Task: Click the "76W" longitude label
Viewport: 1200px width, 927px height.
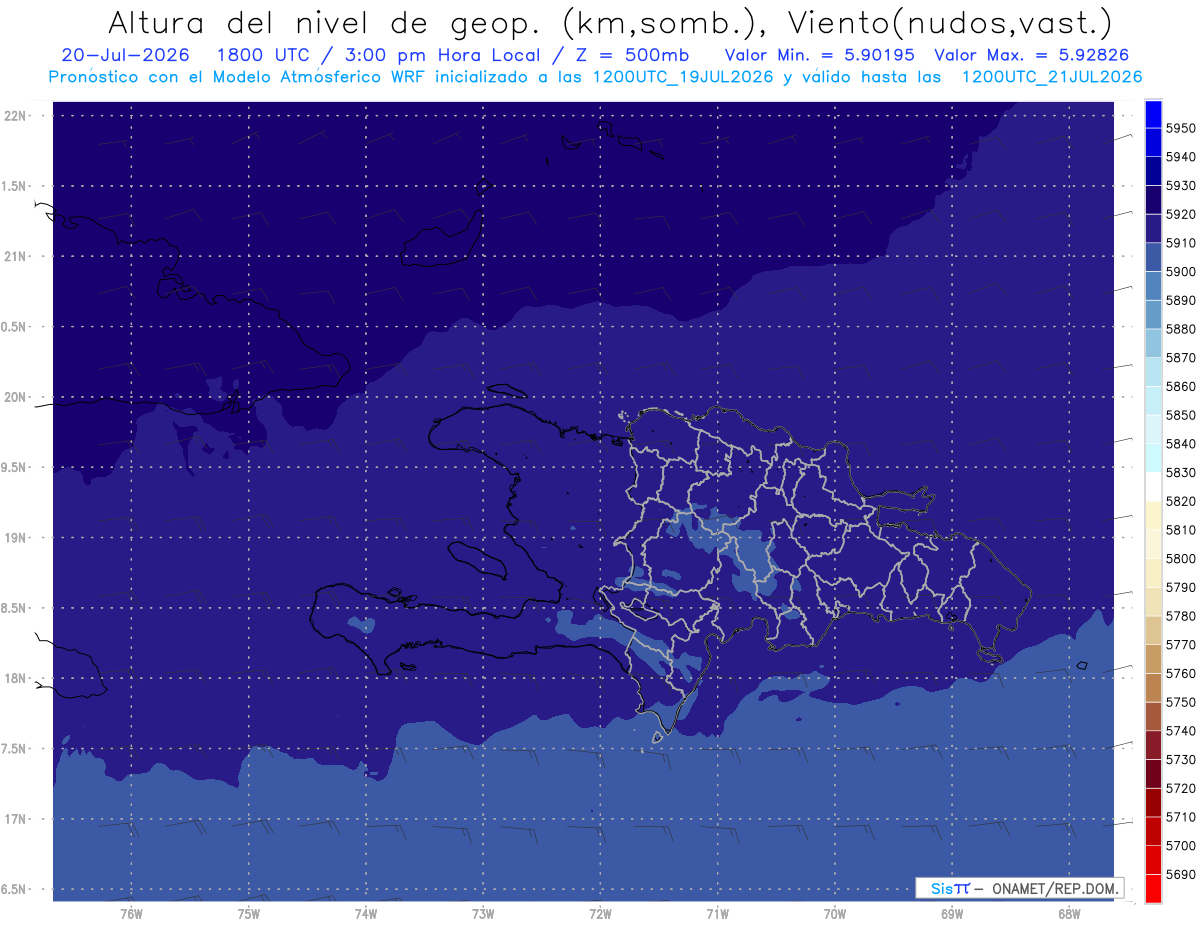Action: pos(131,914)
